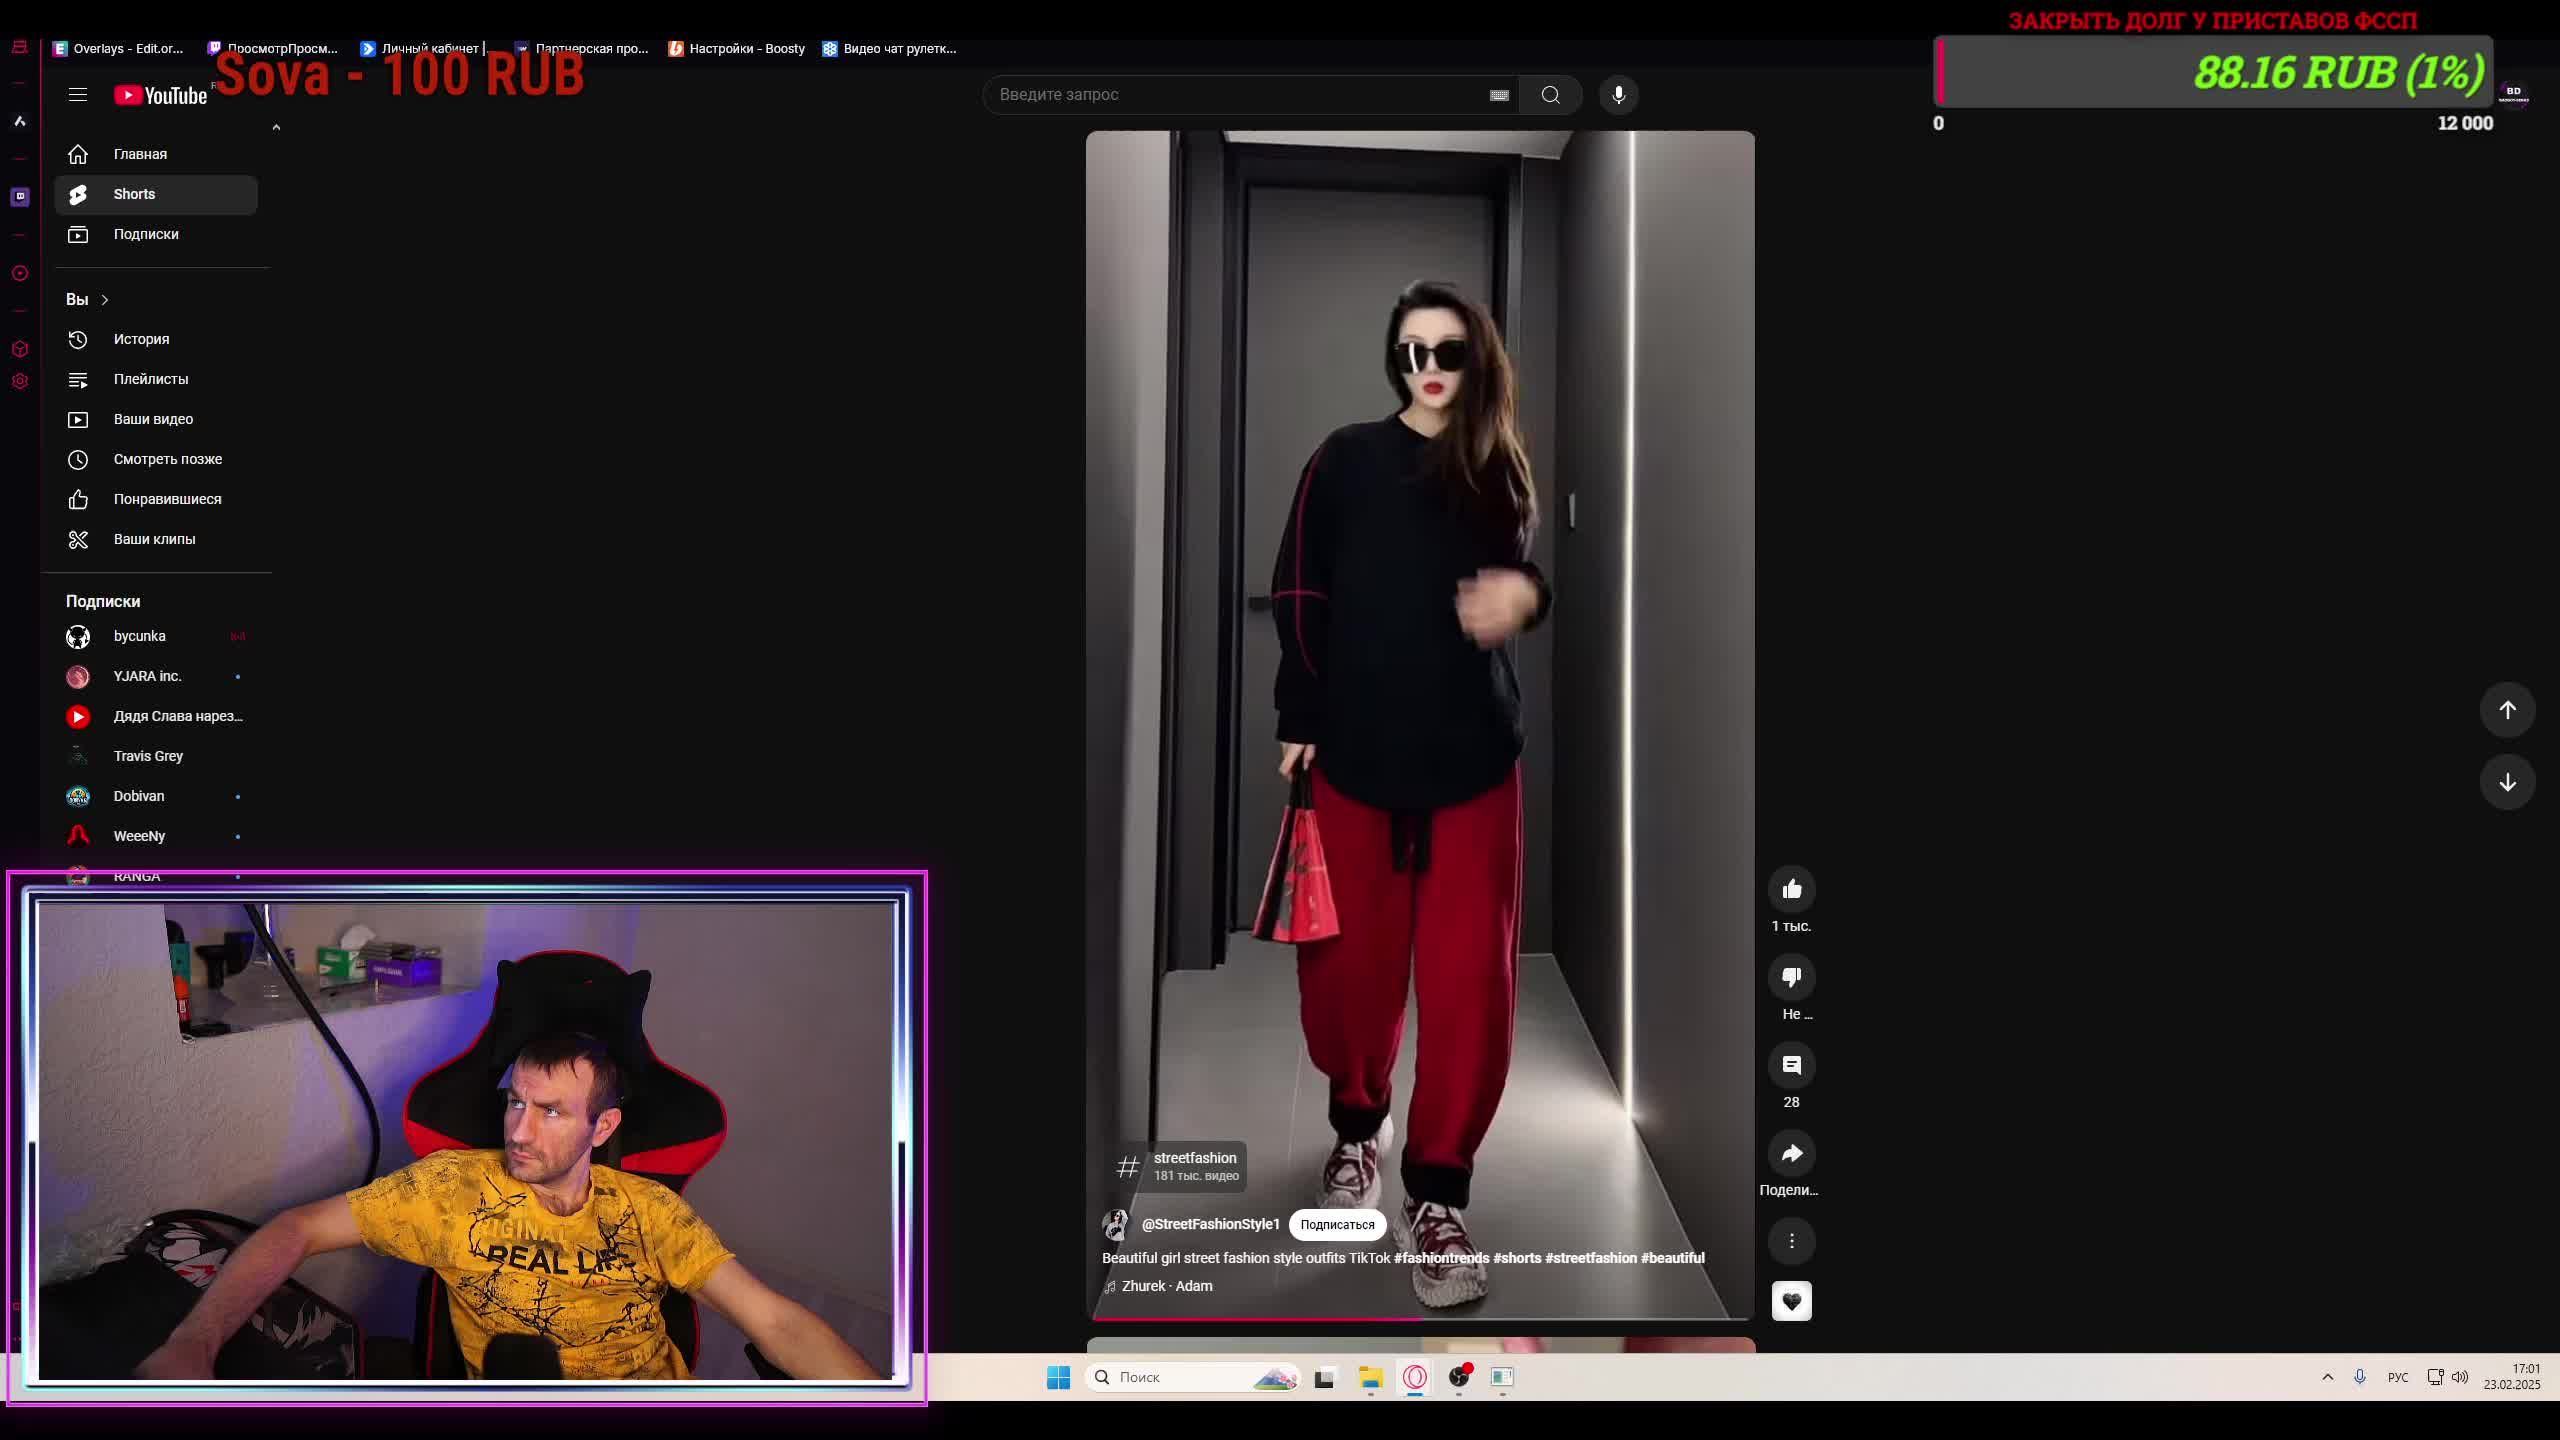Go to next short with down arrow
Viewport: 2560px width, 1440px height.
pyautogui.click(x=2507, y=782)
